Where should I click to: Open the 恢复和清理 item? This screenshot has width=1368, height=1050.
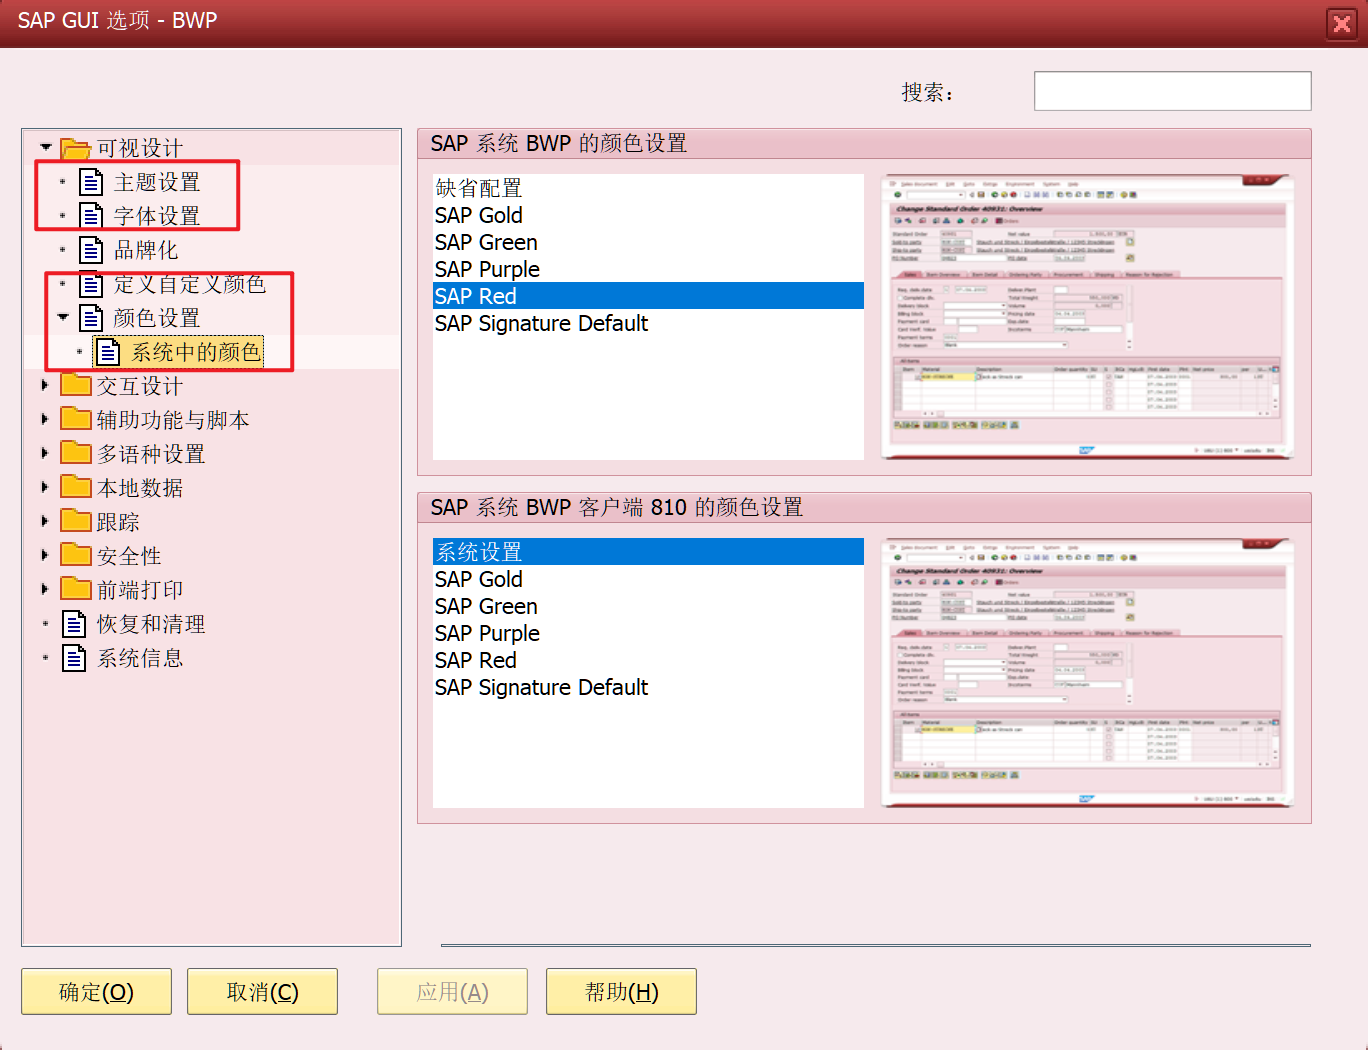[x=151, y=623]
